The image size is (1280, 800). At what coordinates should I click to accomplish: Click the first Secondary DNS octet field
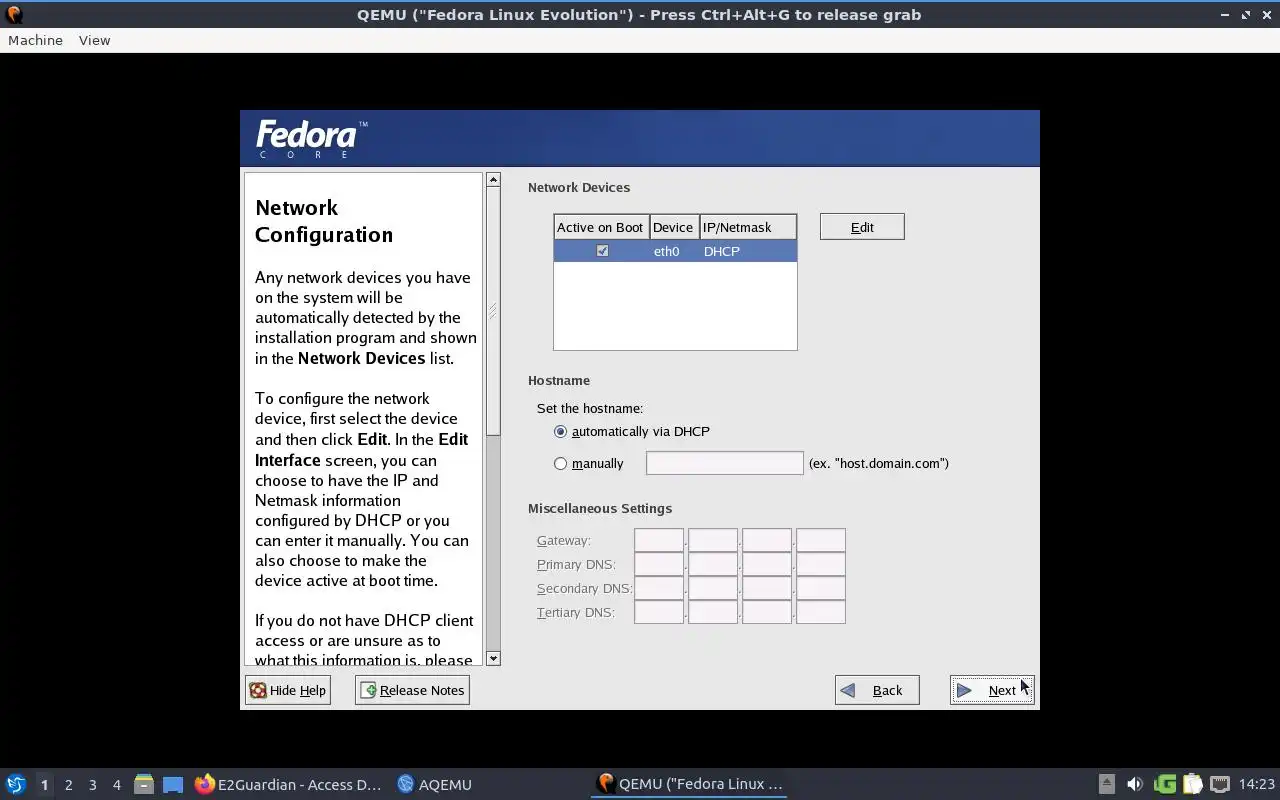tap(659, 588)
